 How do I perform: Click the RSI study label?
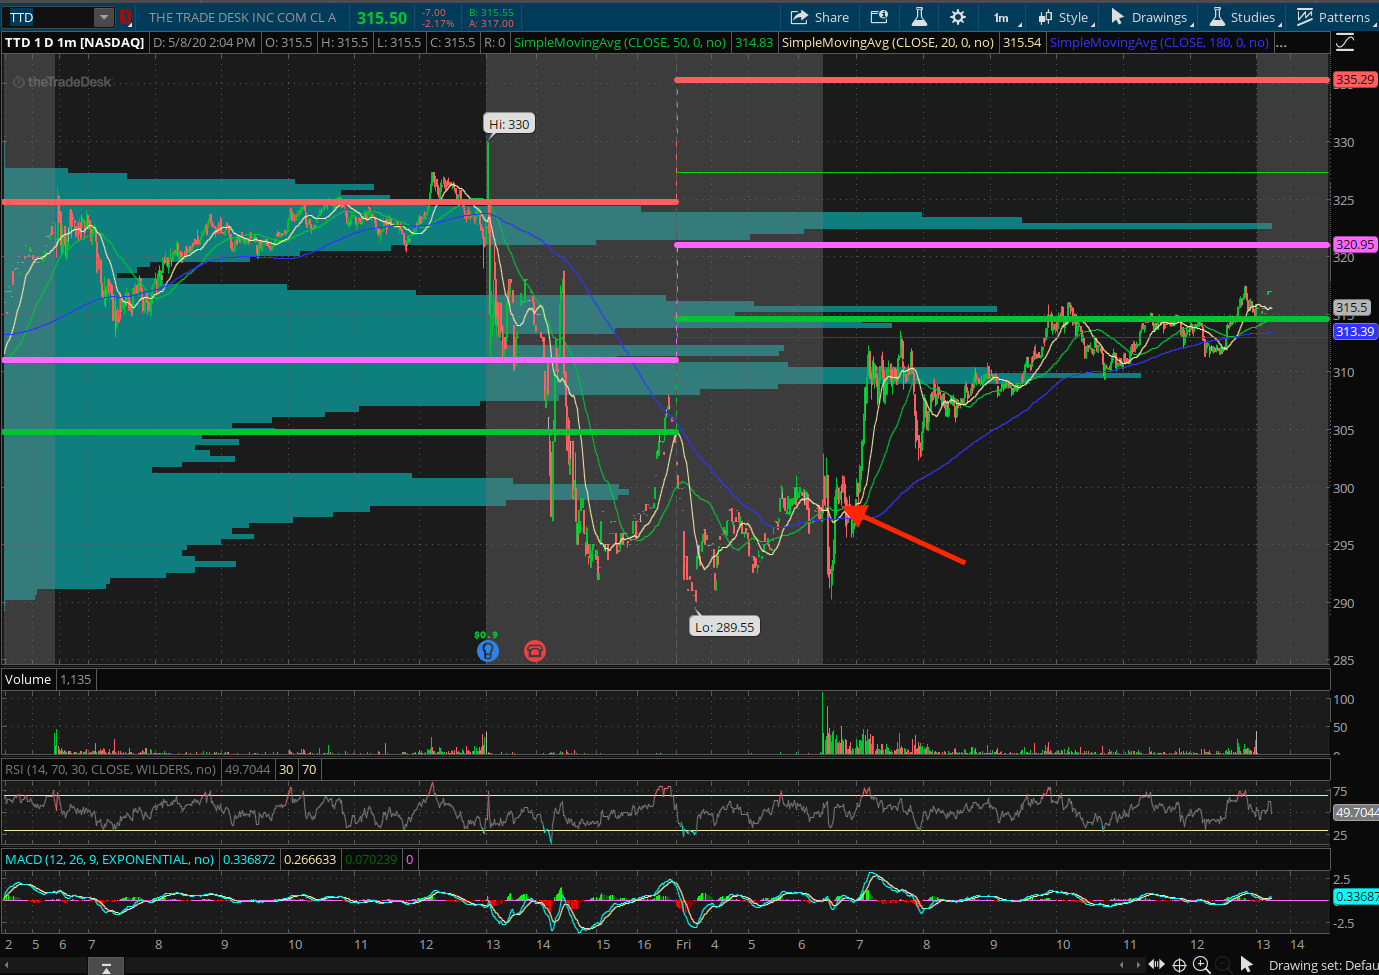110,769
